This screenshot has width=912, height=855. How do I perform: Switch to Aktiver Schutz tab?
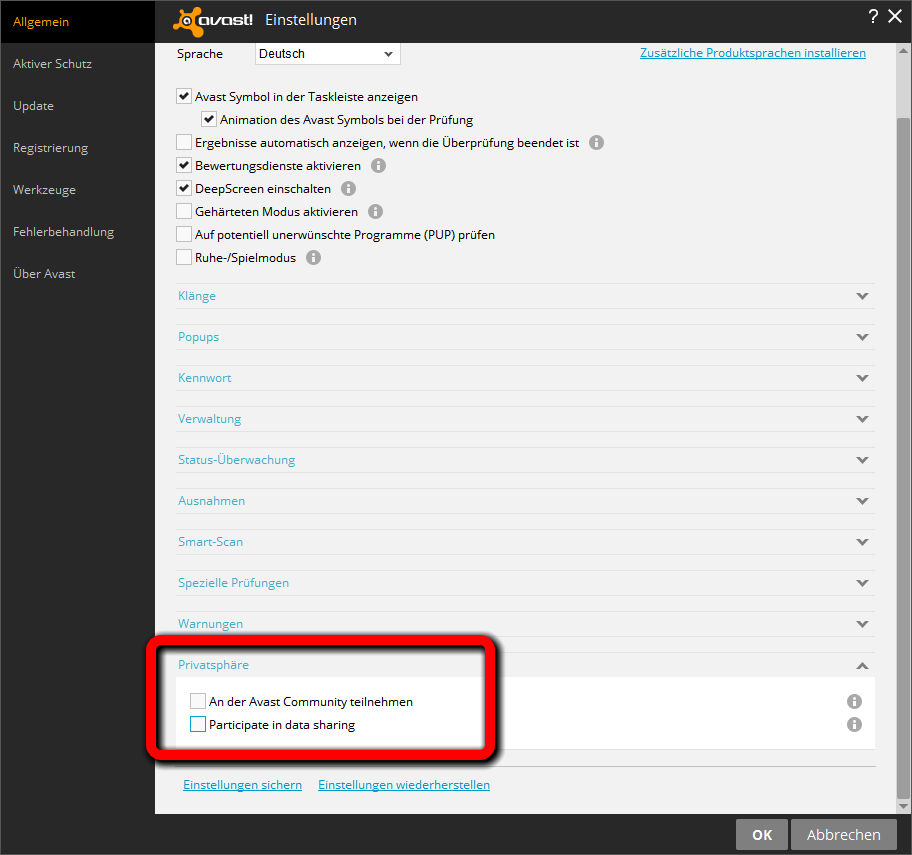pos(77,64)
